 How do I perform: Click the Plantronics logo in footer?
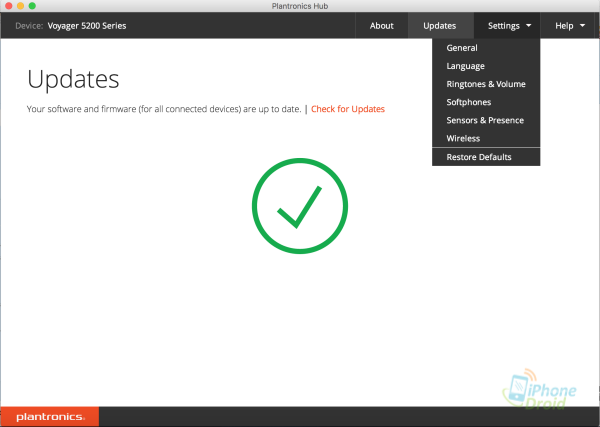(50, 417)
